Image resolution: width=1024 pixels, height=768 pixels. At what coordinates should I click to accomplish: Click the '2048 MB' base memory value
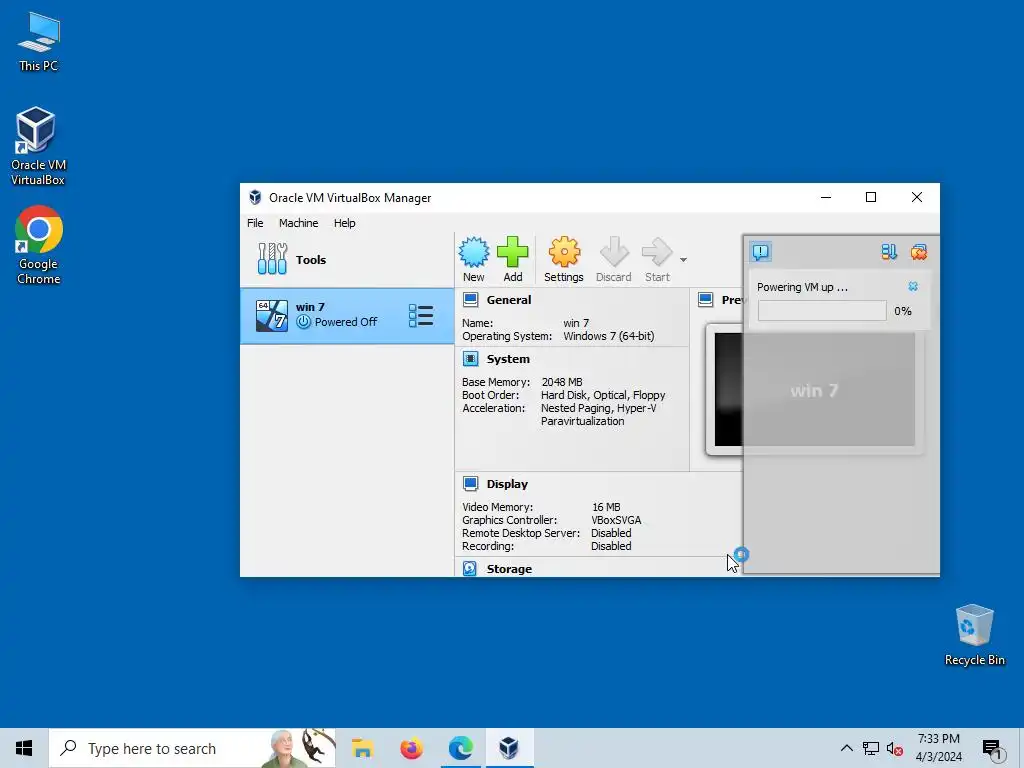coord(562,382)
